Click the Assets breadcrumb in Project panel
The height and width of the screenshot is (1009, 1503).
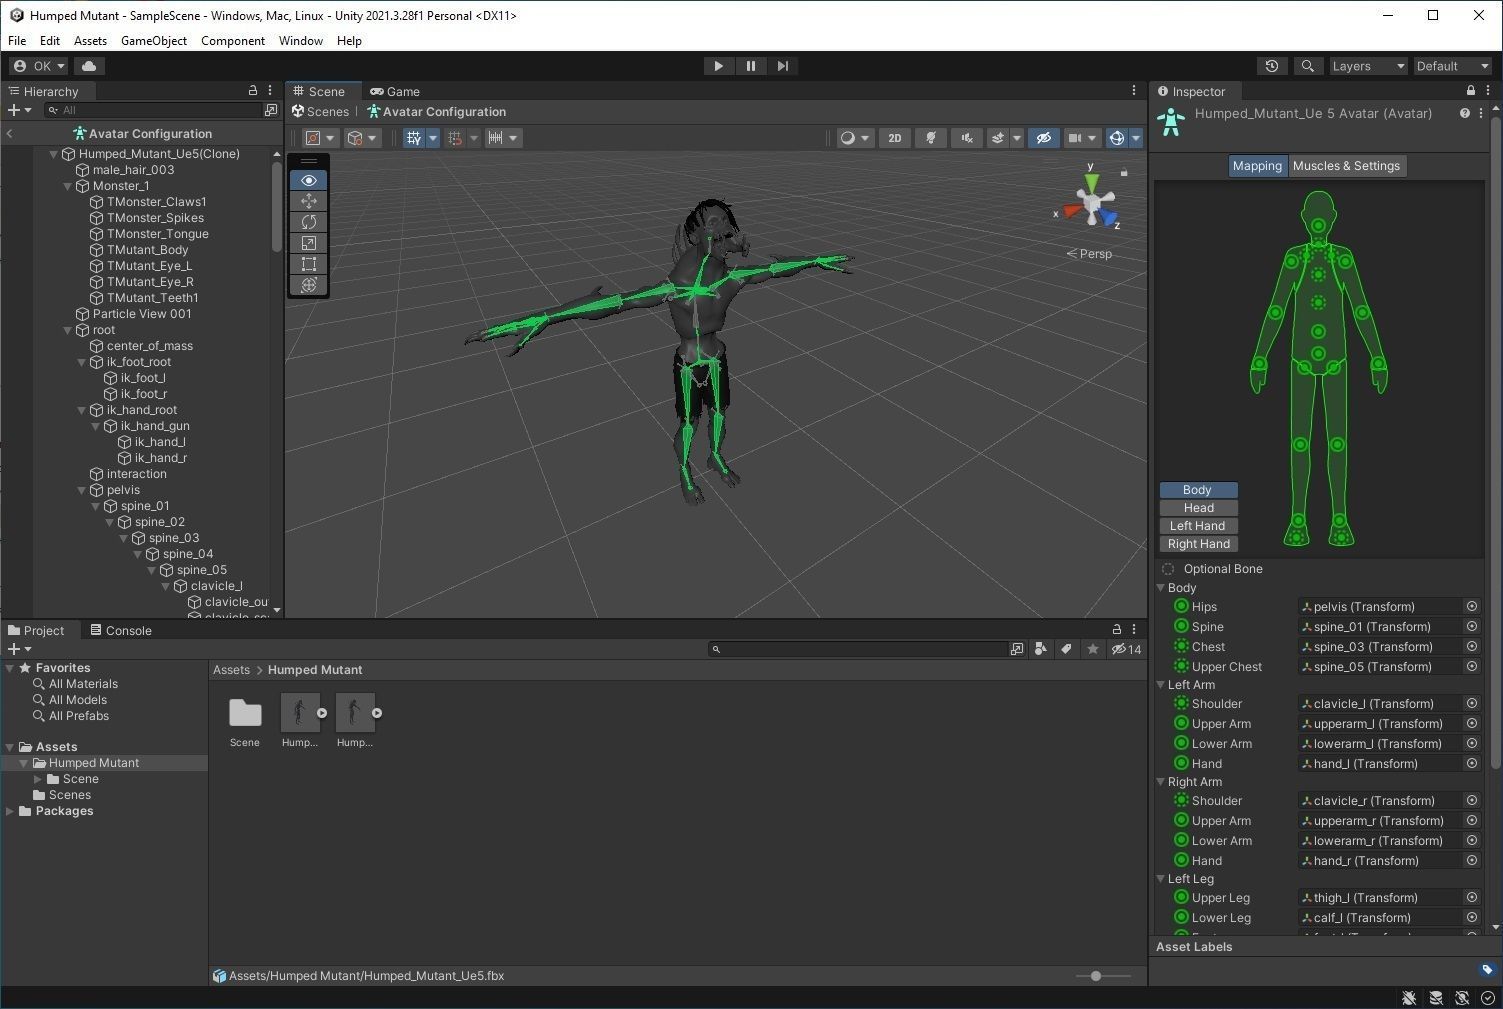point(231,670)
